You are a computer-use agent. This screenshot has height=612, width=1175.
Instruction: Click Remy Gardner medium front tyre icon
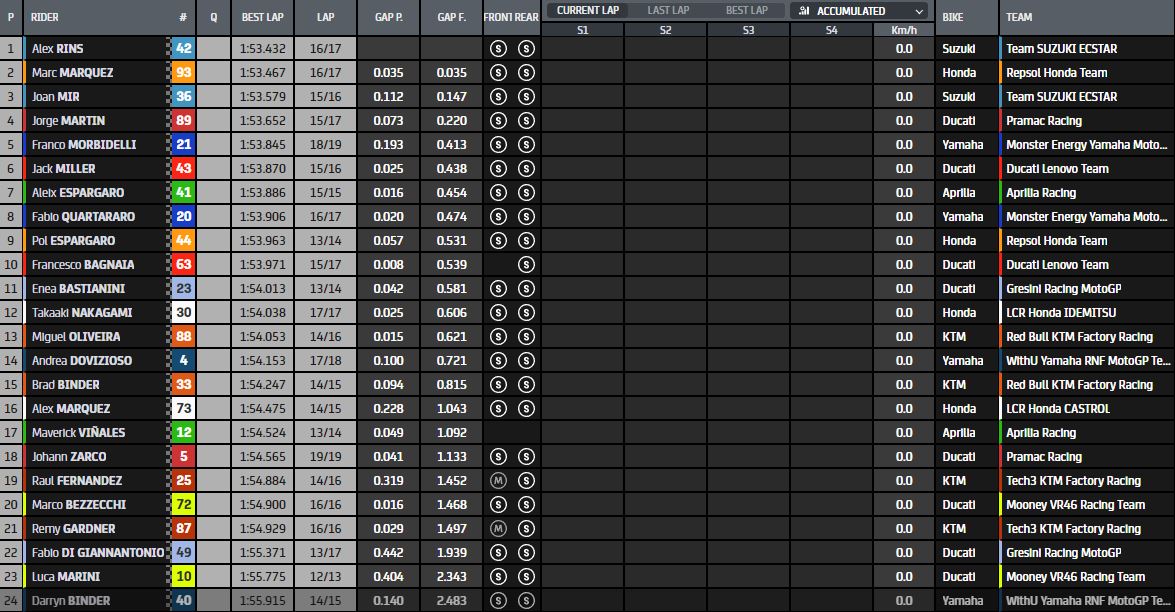click(x=498, y=528)
